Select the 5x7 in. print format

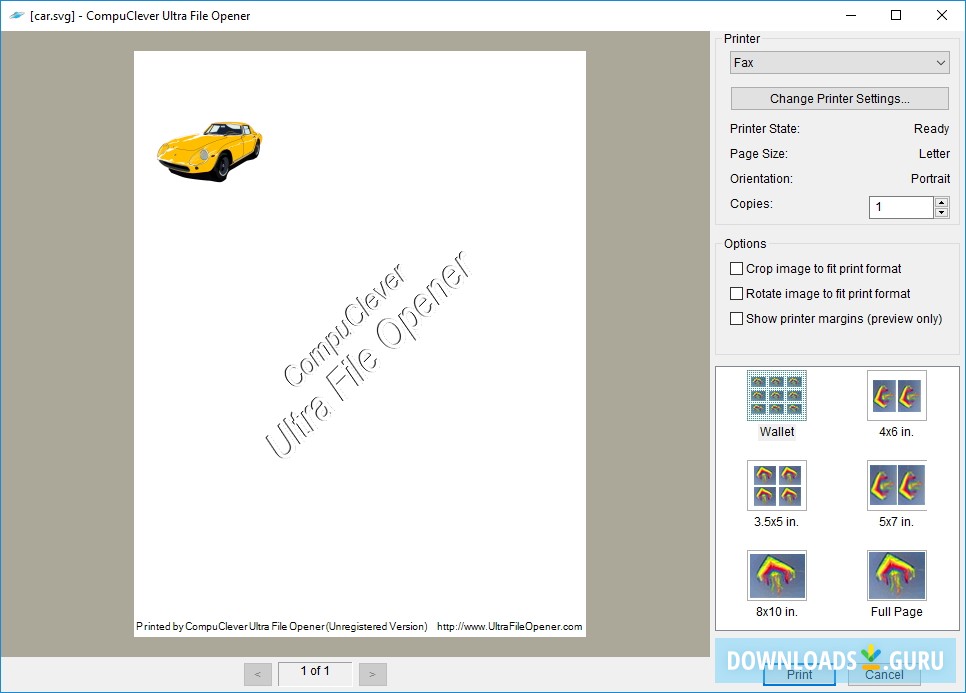click(896, 484)
